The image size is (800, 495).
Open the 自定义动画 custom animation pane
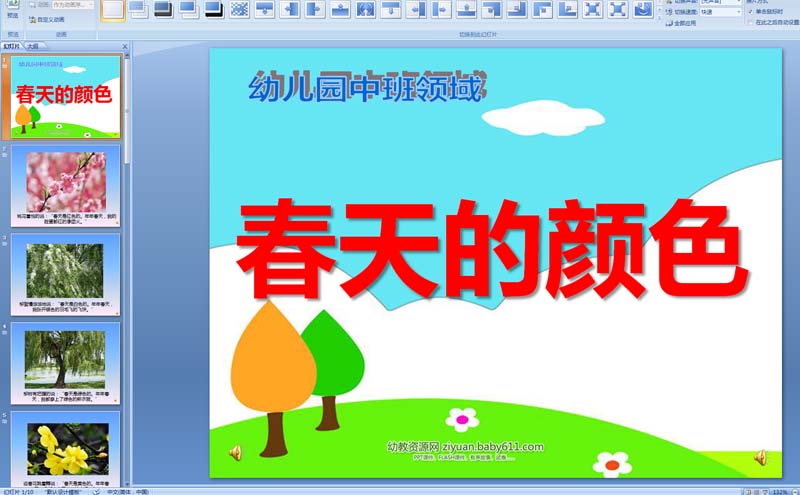pos(47,19)
